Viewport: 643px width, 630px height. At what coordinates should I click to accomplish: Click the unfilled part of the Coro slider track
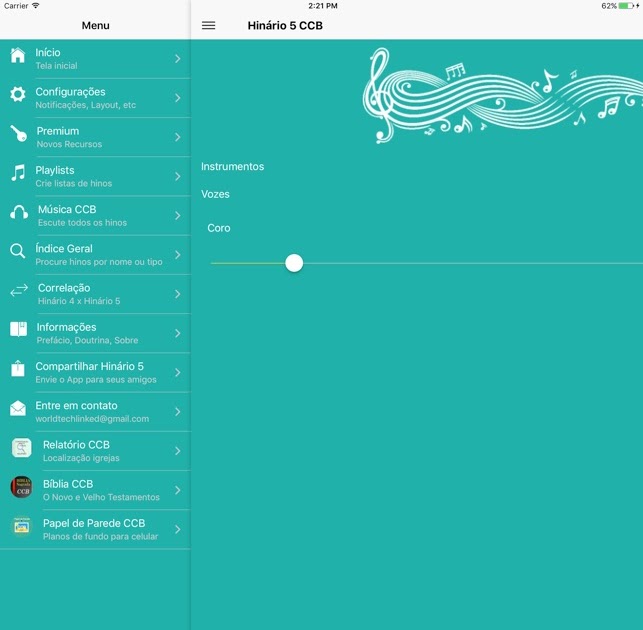tap(473, 263)
